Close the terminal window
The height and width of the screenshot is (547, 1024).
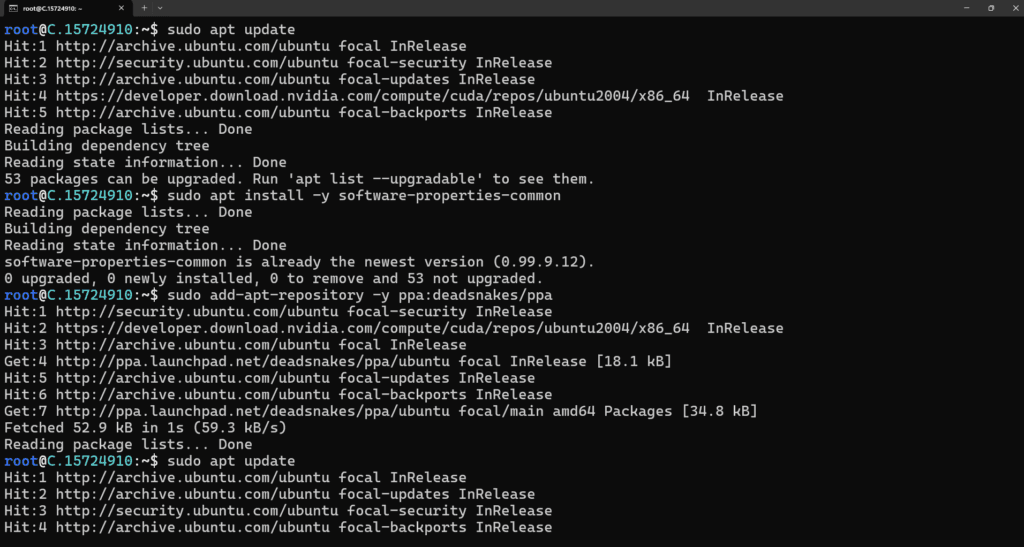(x=1013, y=8)
